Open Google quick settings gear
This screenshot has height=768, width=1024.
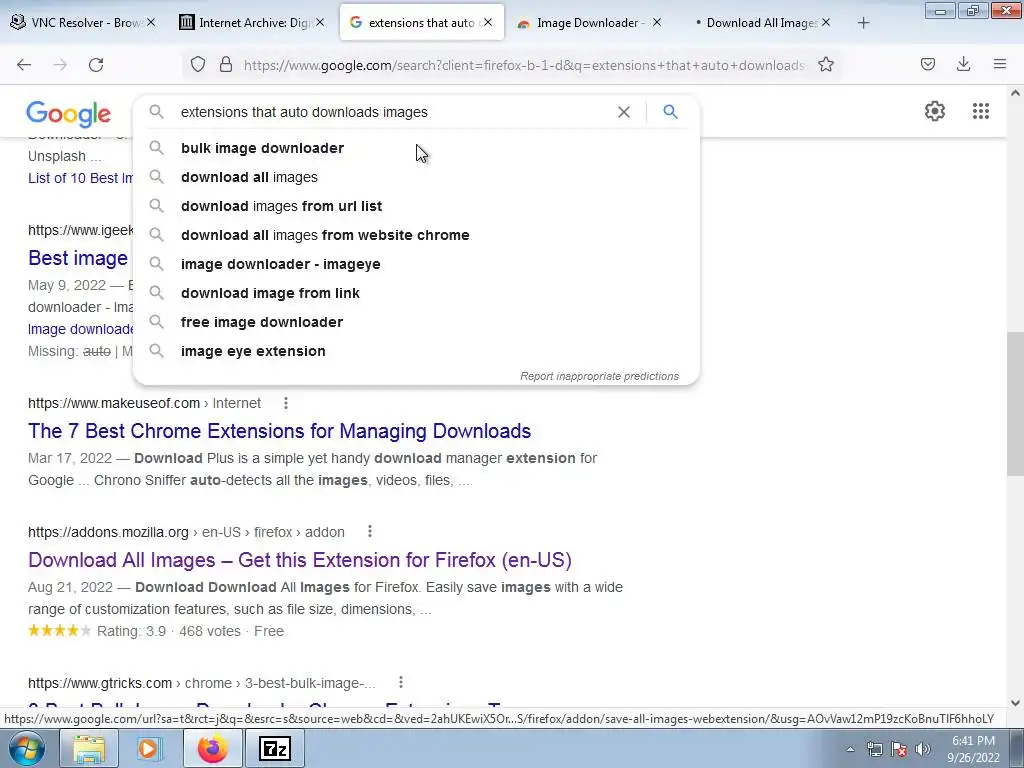point(935,111)
